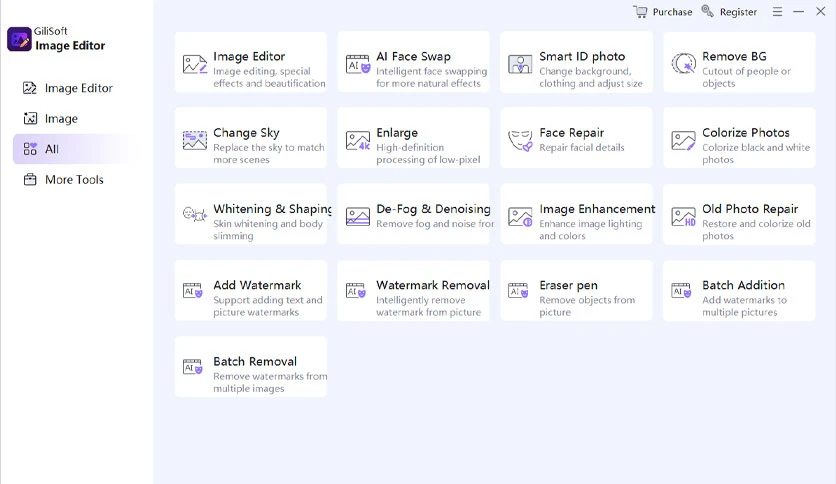The width and height of the screenshot is (836, 484).
Task: Click the All grid sidebar icon
Action: [30, 149]
